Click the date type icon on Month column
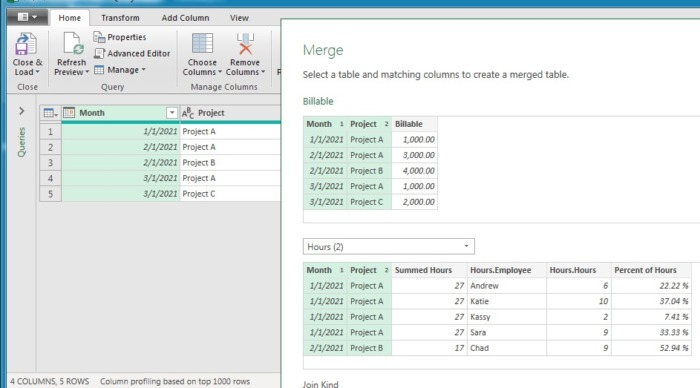The width and height of the screenshot is (700, 388). pyautogui.click(x=69, y=113)
